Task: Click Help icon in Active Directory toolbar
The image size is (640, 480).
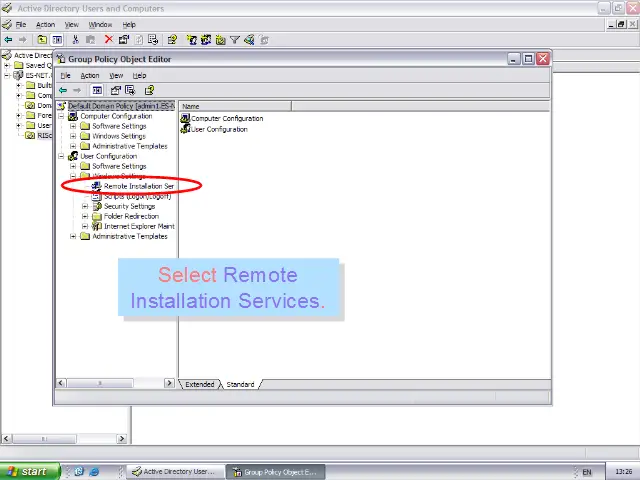Action: point(172,40)
